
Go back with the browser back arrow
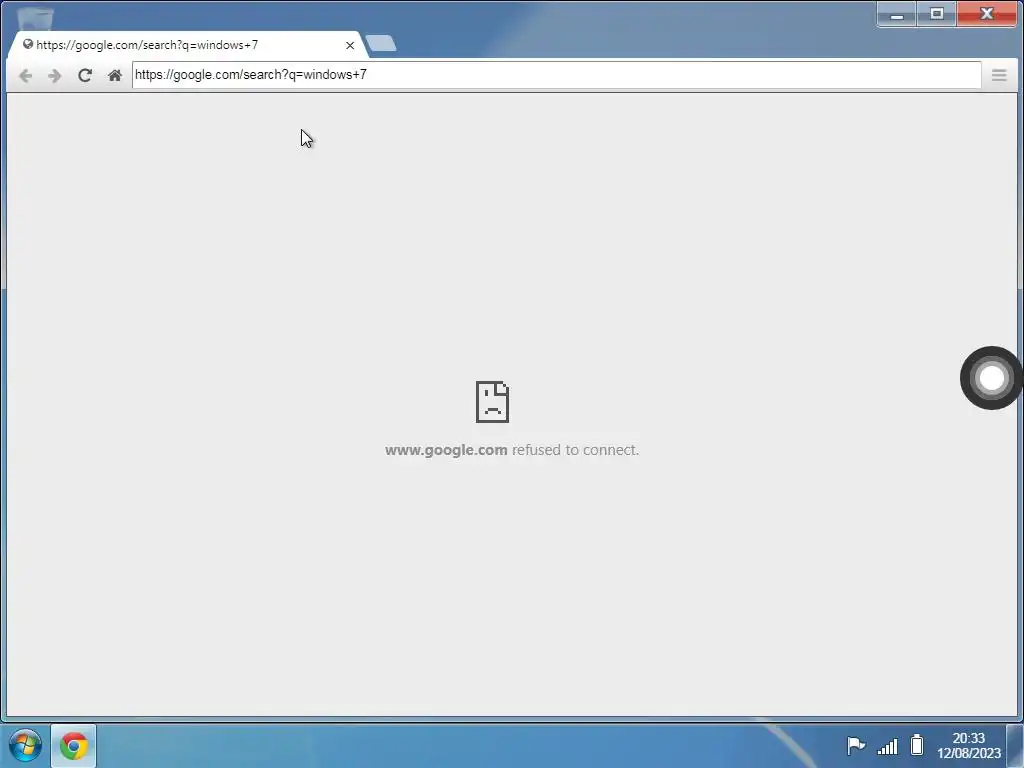(25, 76)
